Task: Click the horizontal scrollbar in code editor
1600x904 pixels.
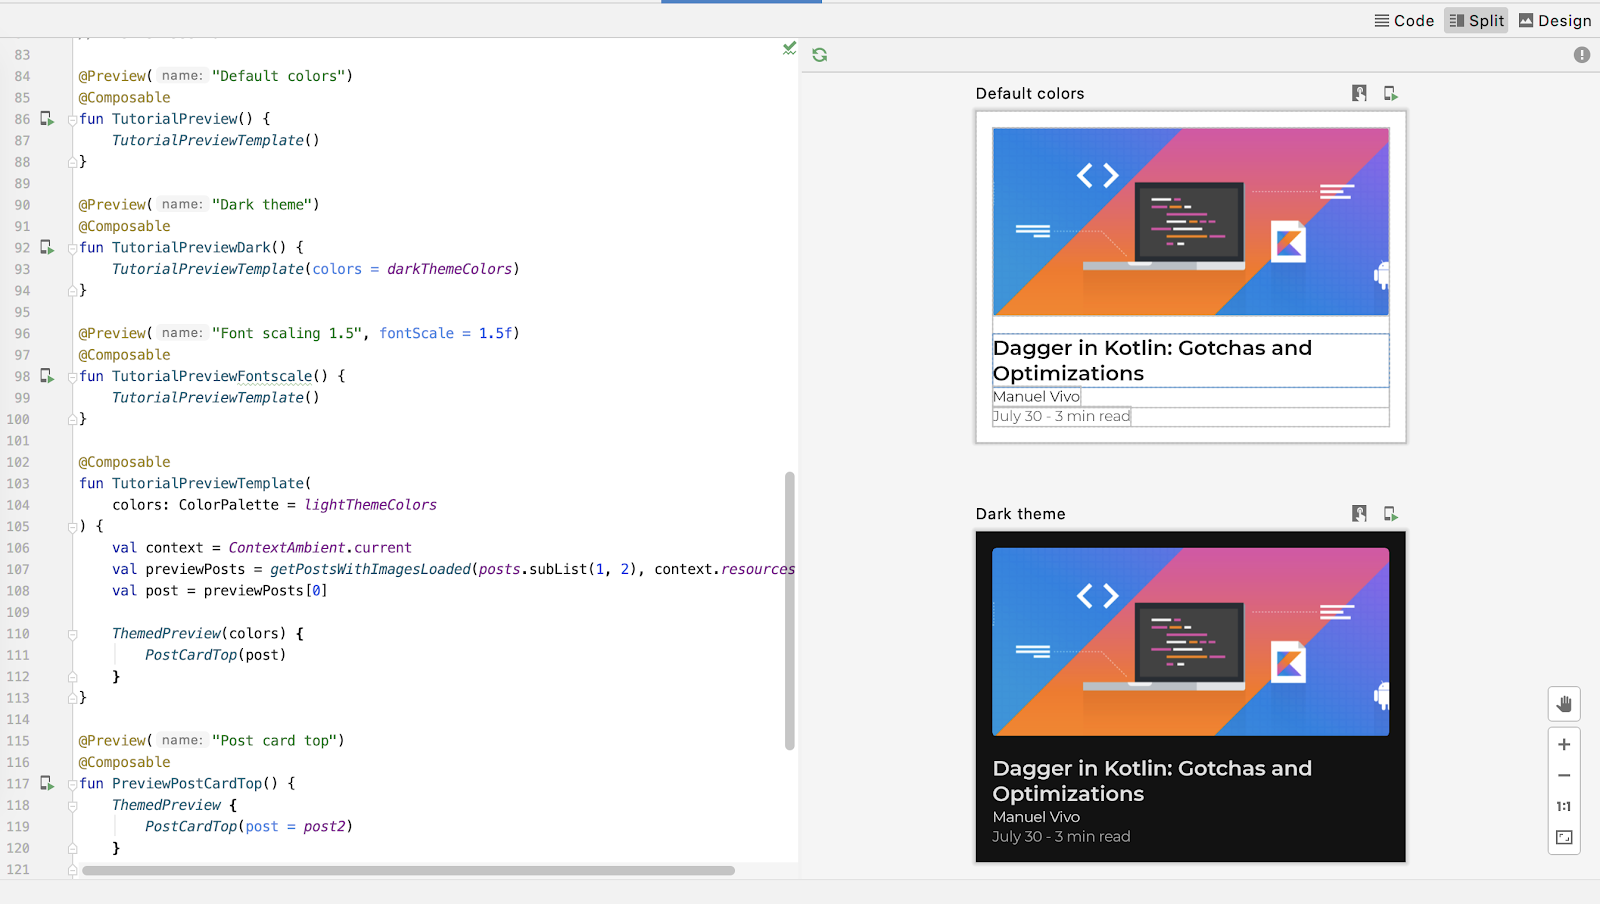Action: pos(408,871)
